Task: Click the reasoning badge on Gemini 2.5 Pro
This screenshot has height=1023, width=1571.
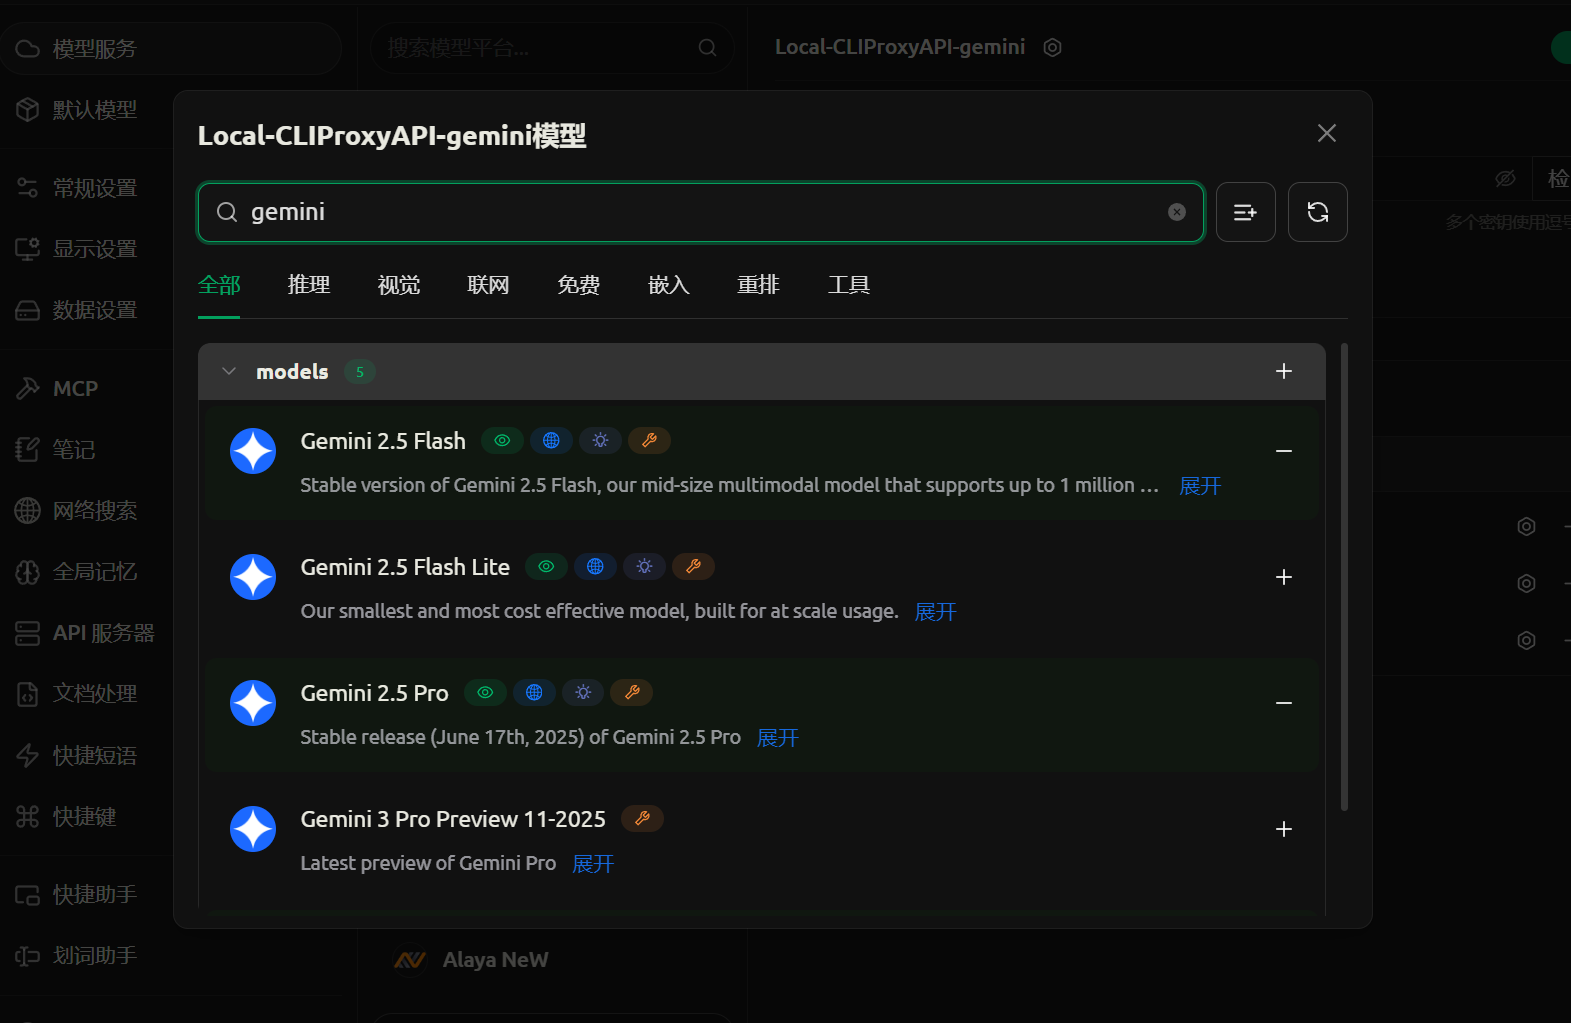Action: point(583,692)
